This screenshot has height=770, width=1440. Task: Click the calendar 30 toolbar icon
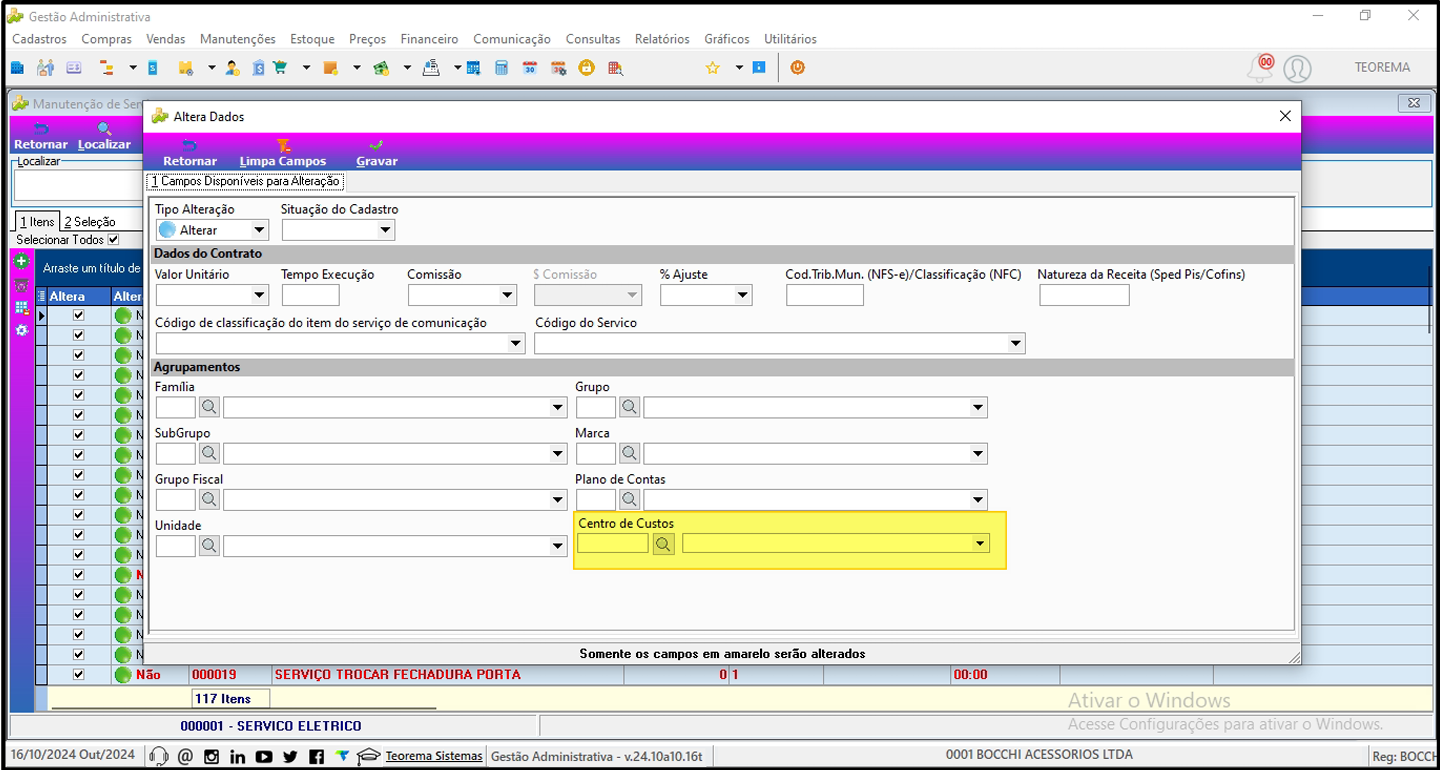[530, 68]
